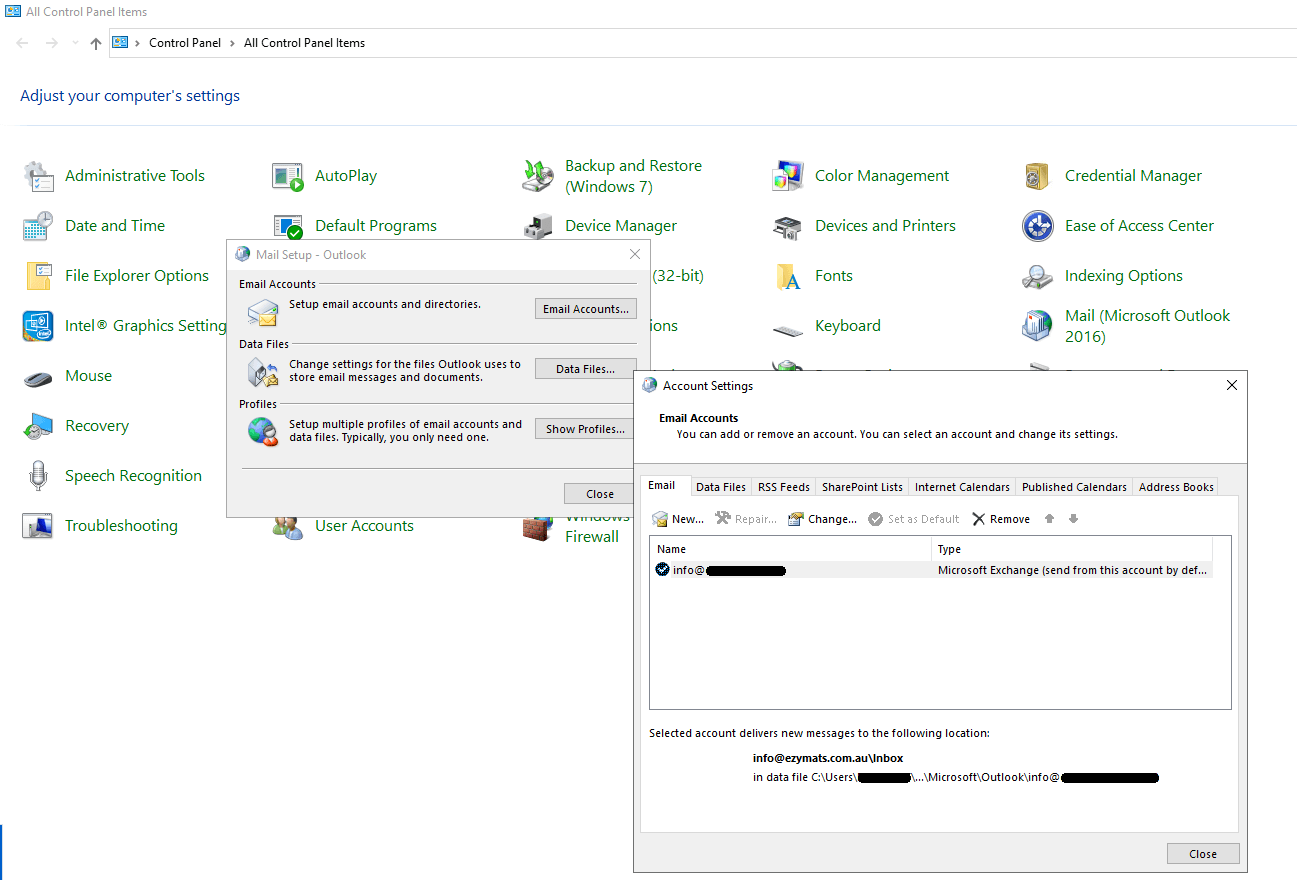Click Administrative Tools link text
The width and height of the screenshot is (1297, 880).
coord(135,176)
